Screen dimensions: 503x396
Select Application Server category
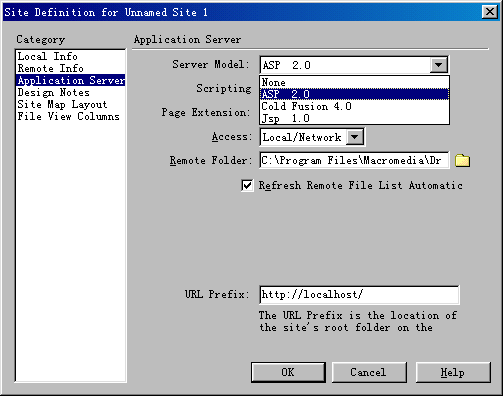[x=70, y=80]
